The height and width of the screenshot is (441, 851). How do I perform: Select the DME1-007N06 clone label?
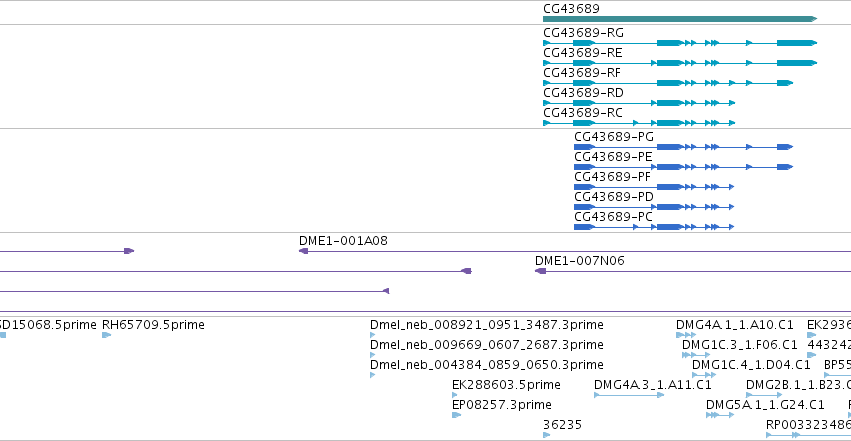[x=580, y=261]
